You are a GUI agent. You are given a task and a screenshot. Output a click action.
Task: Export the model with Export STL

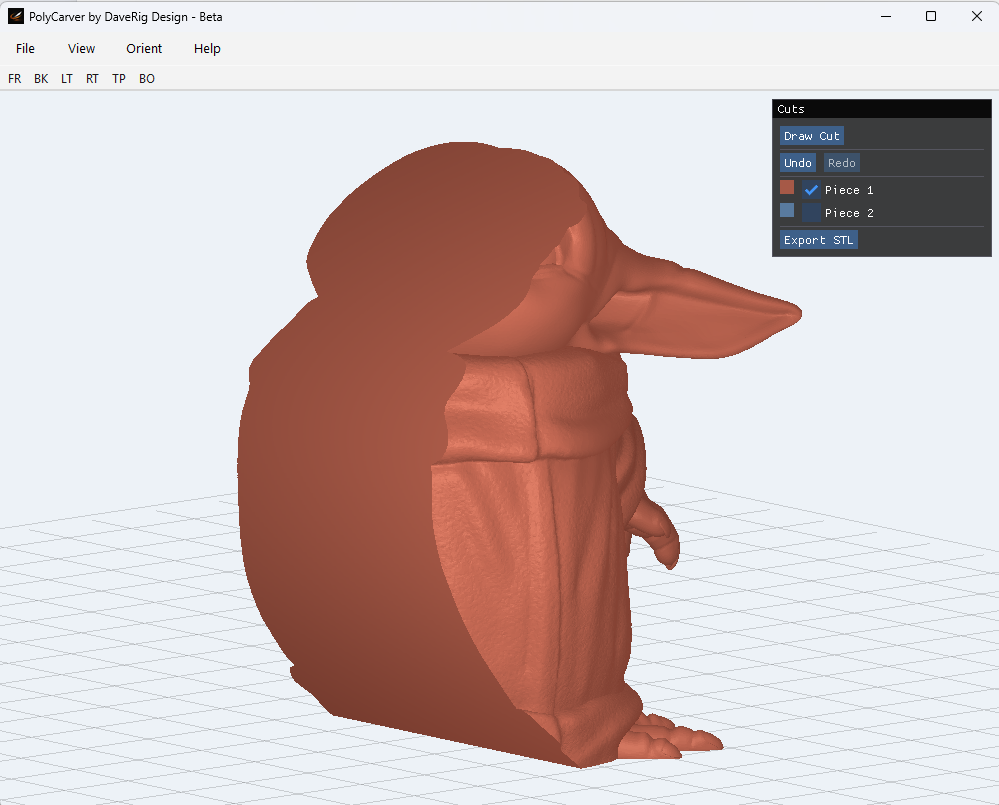tap(819, 239)
